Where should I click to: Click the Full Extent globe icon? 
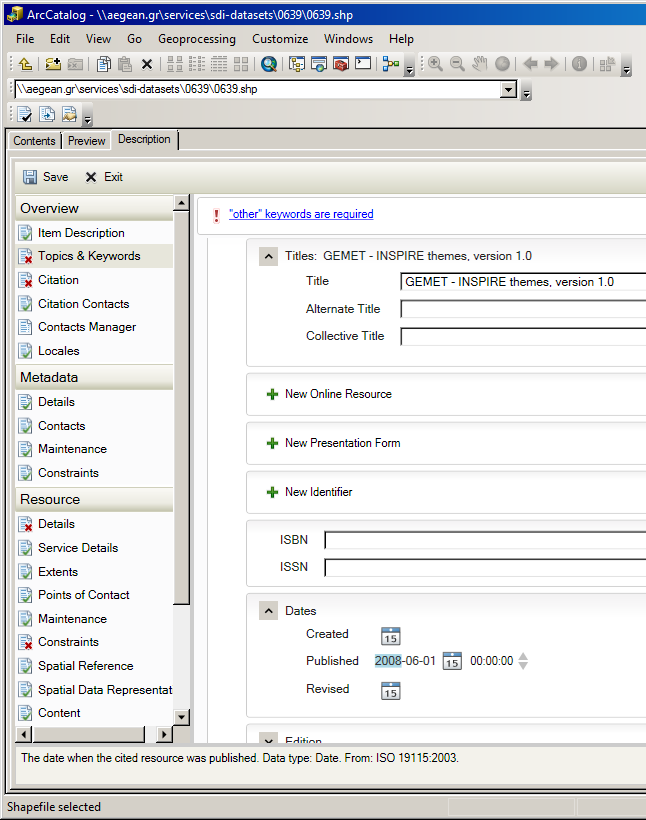(502, 64)
